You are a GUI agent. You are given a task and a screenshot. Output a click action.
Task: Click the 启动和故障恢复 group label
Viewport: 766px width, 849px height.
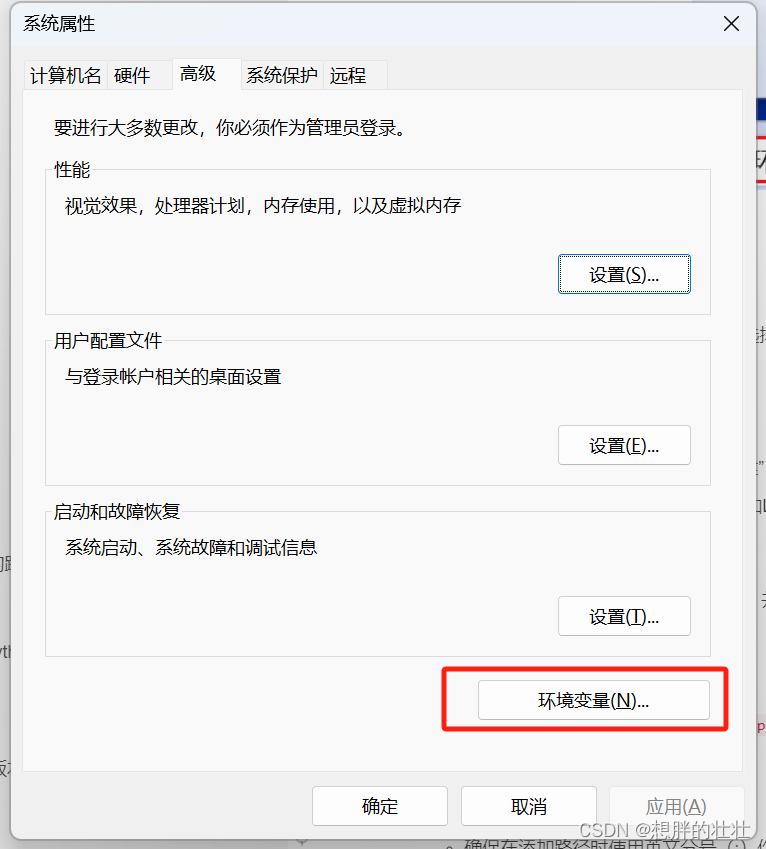(117, 512)
